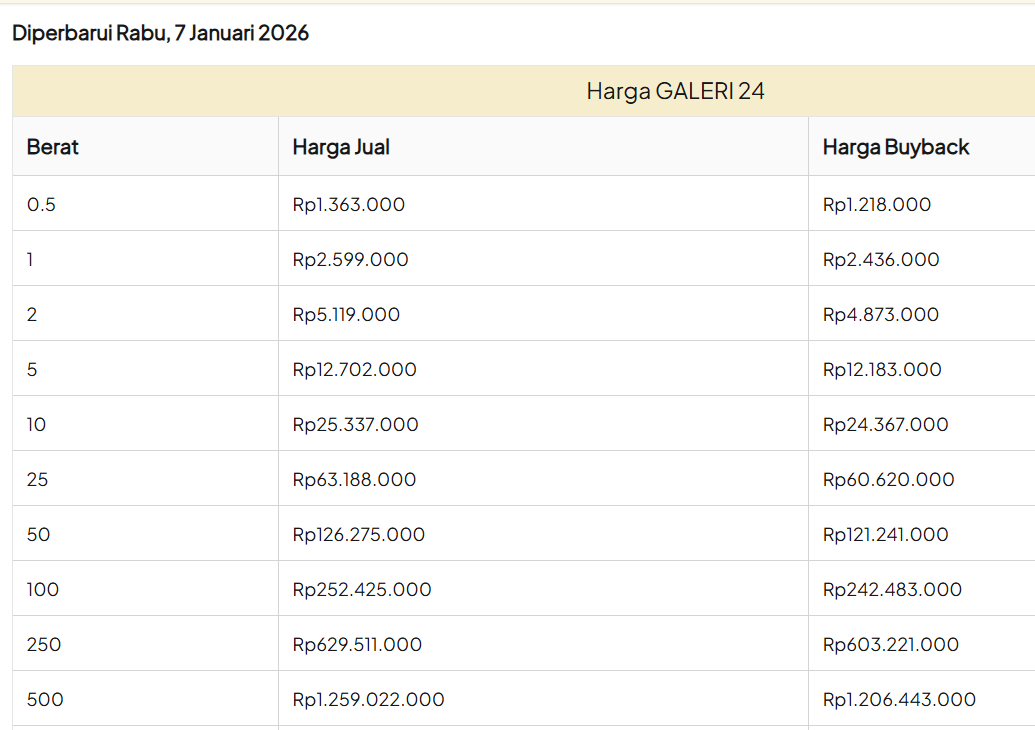Click buyback price Rp1.206.443.000
The height and width of the screenshot is (730, 1035).
coord(899,699)
